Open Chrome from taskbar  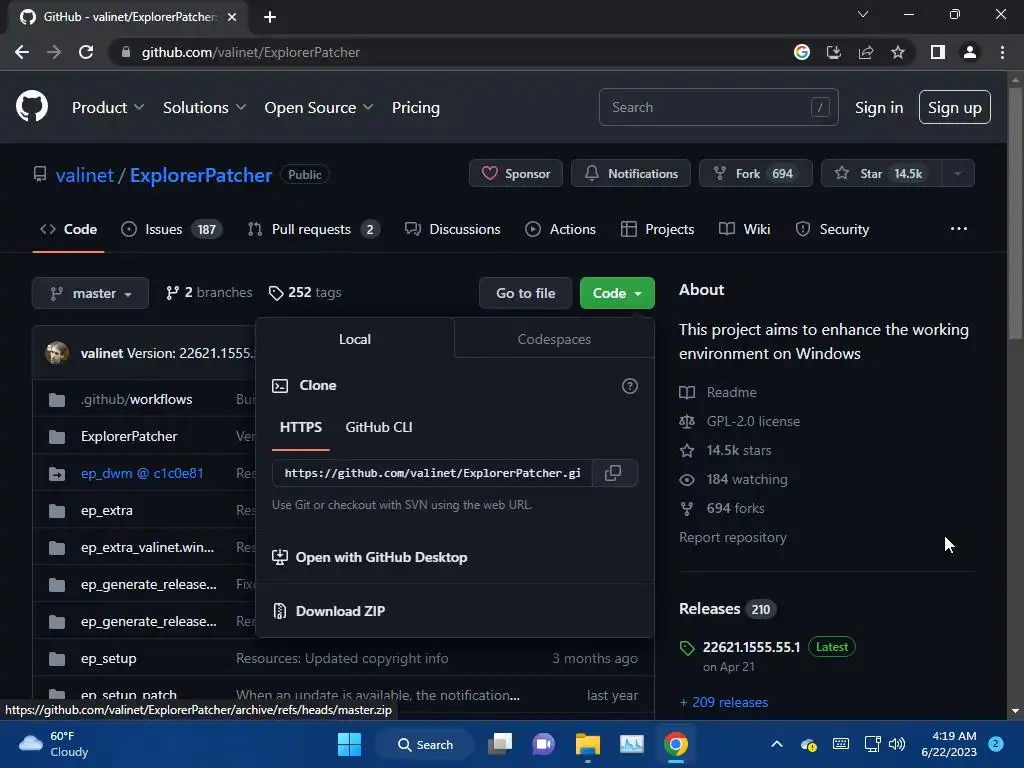pyautogui.click(x=675, y=744)
